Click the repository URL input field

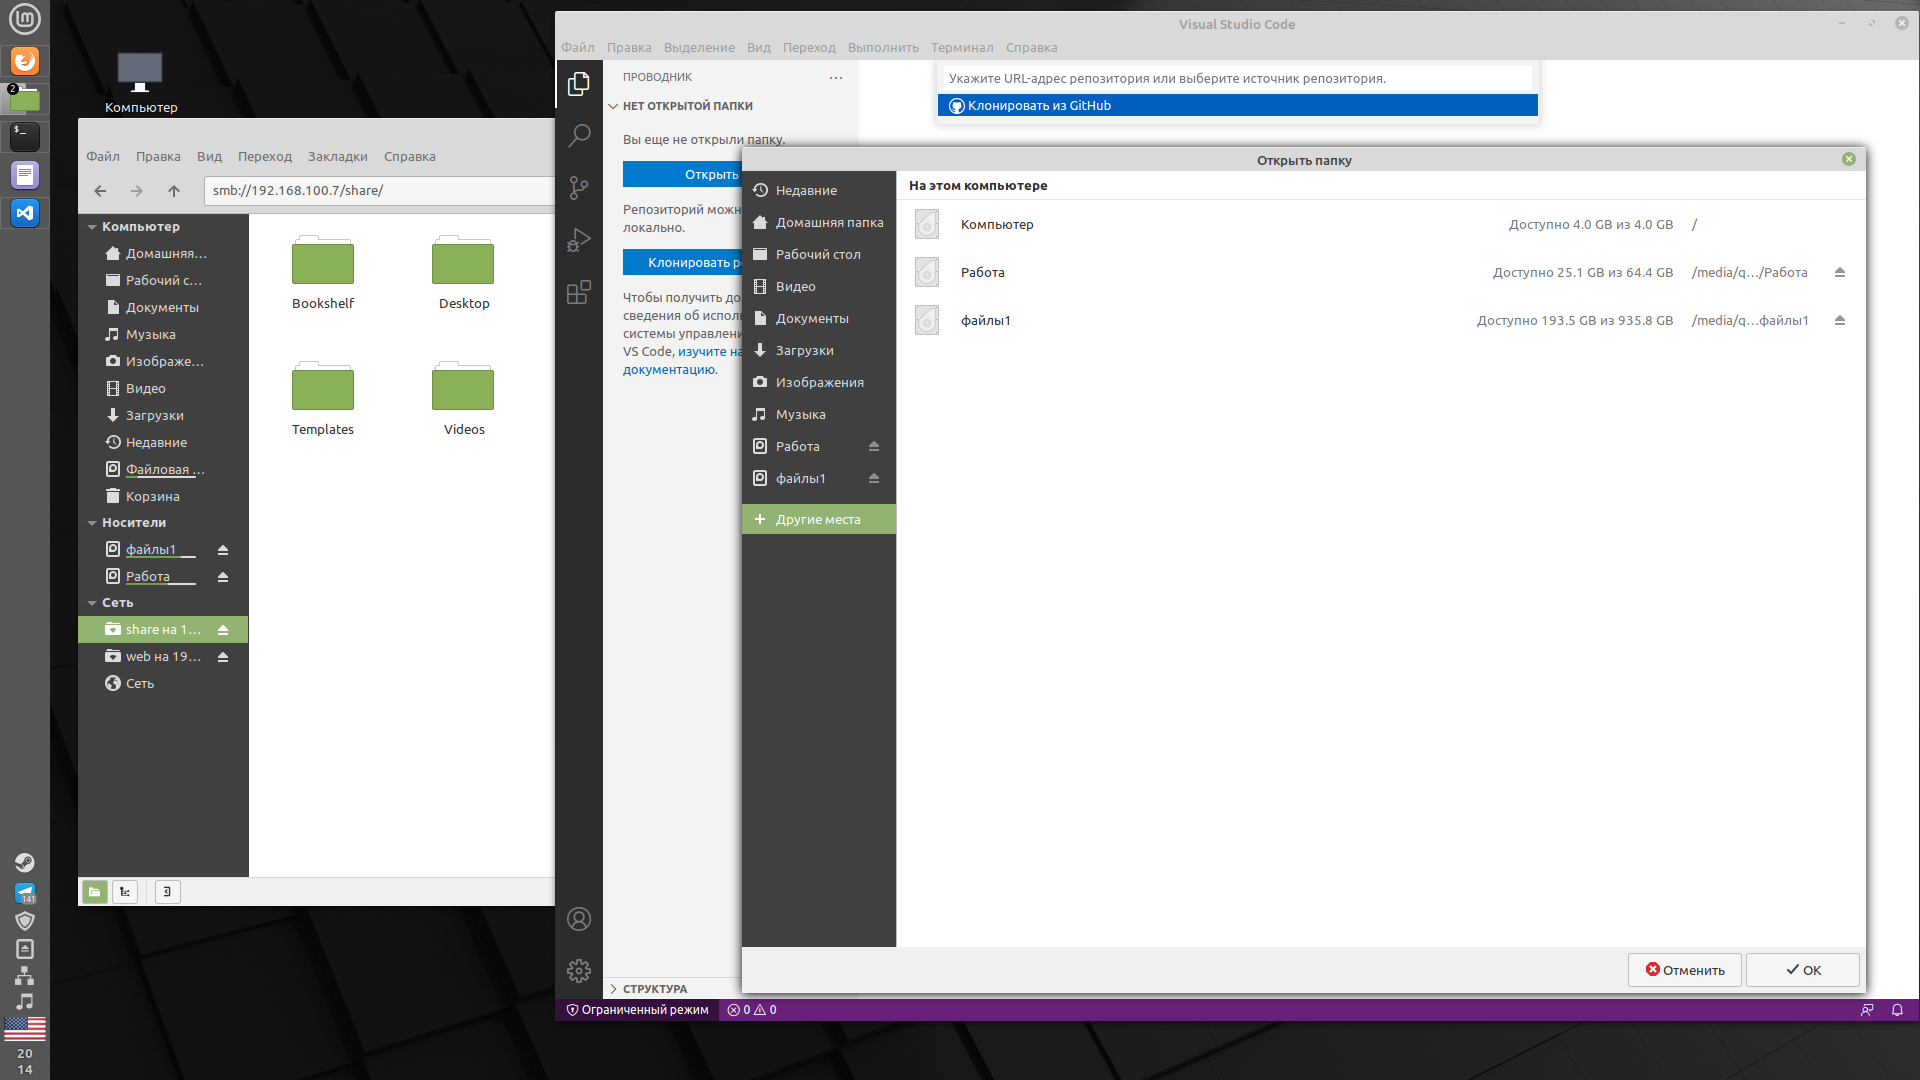(1238, 78)
